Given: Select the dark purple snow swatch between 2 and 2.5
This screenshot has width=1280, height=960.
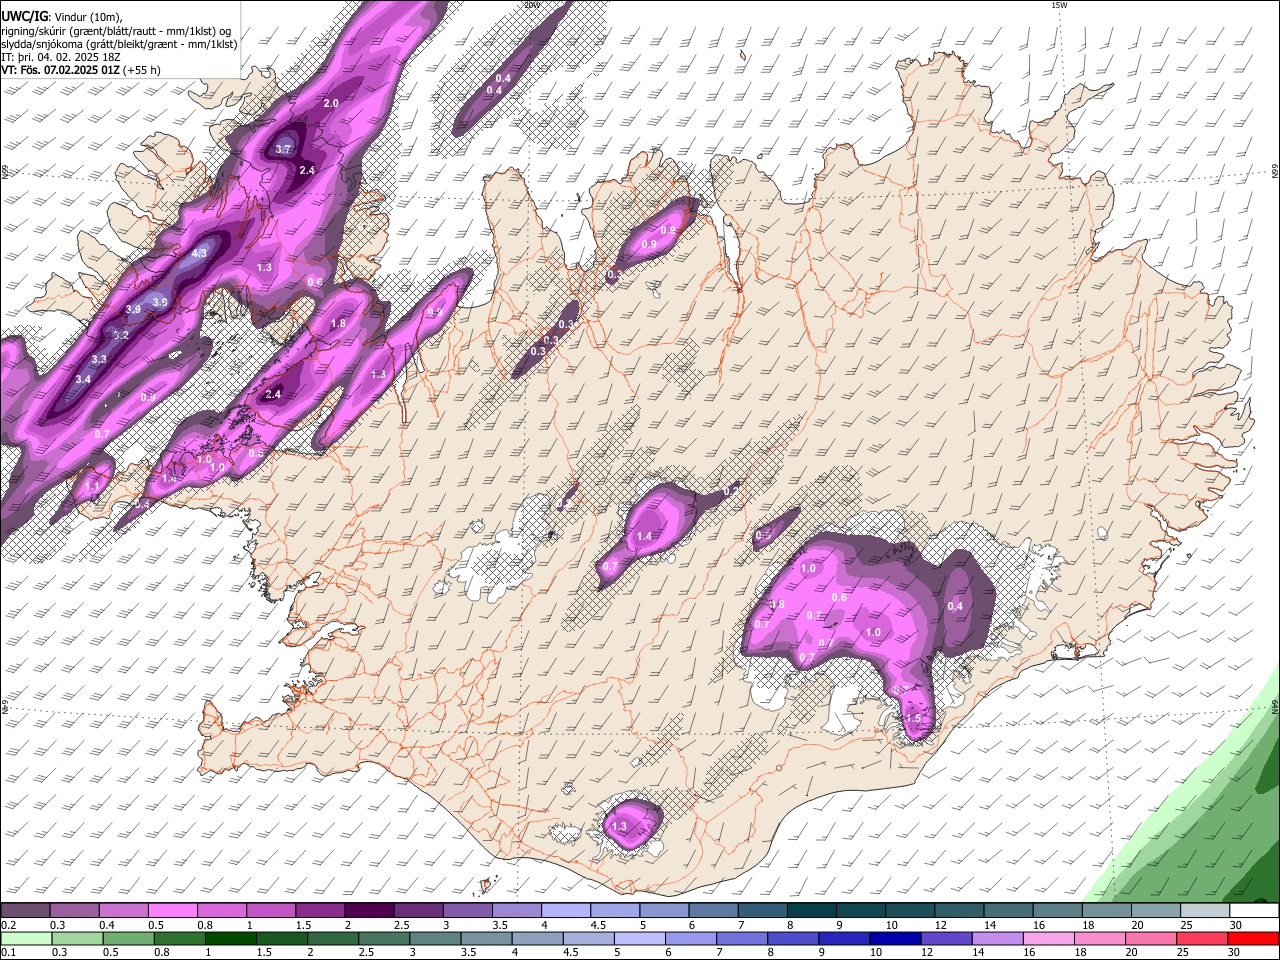Looking at the screenshot, I should coord(369,911).
